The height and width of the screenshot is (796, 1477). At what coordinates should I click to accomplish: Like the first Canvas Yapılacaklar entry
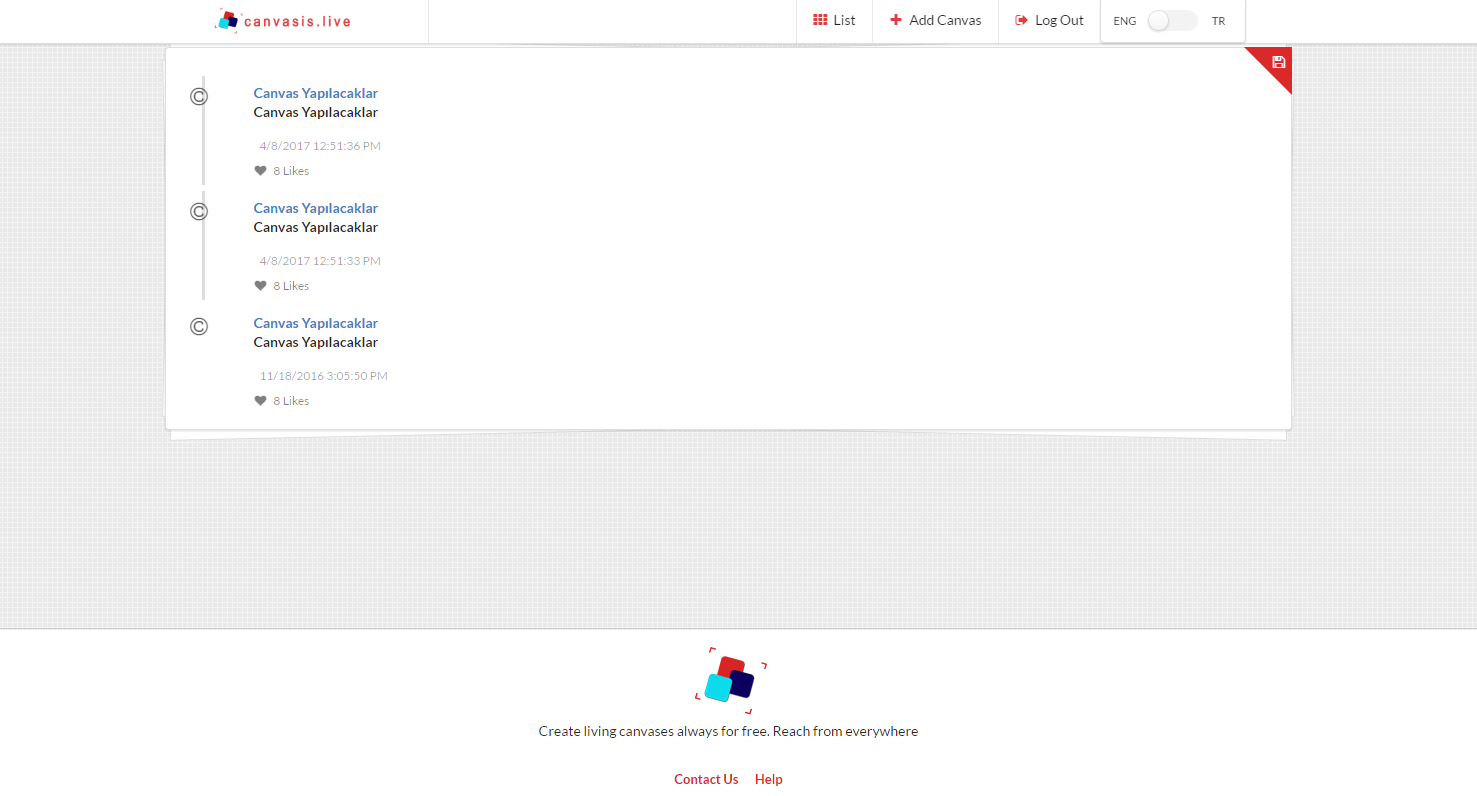click(x=260, y=170)
